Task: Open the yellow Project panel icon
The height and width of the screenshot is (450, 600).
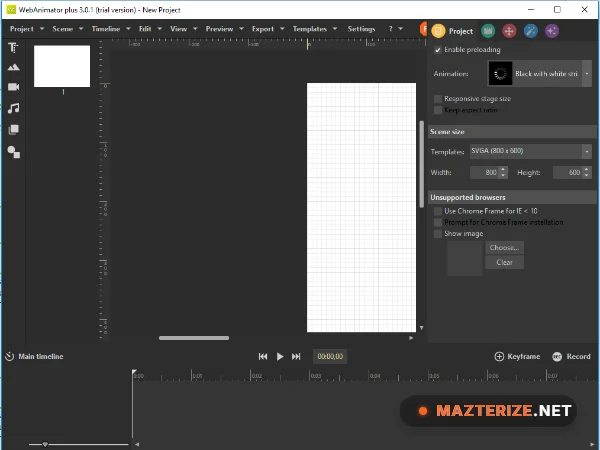Action: click(x=438, y=31)
